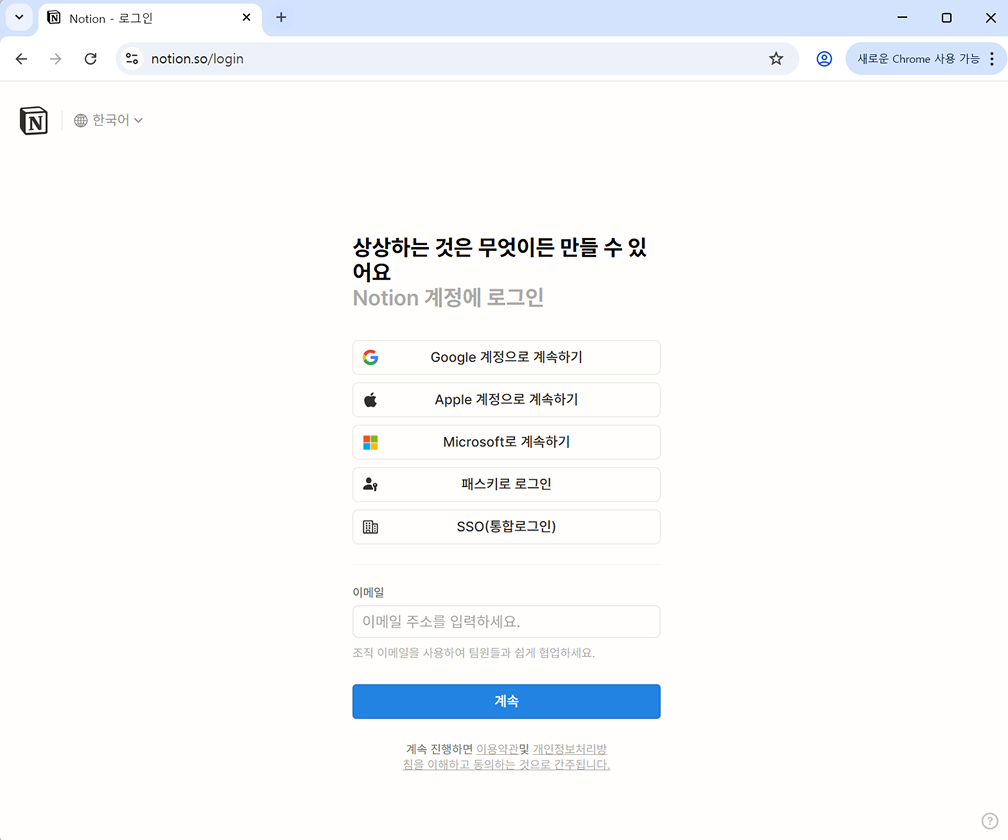Open the Chrome three-dot menu
Image resolution: width=1008 pixels, height=840 pixels.
click(x=993, y=59)
